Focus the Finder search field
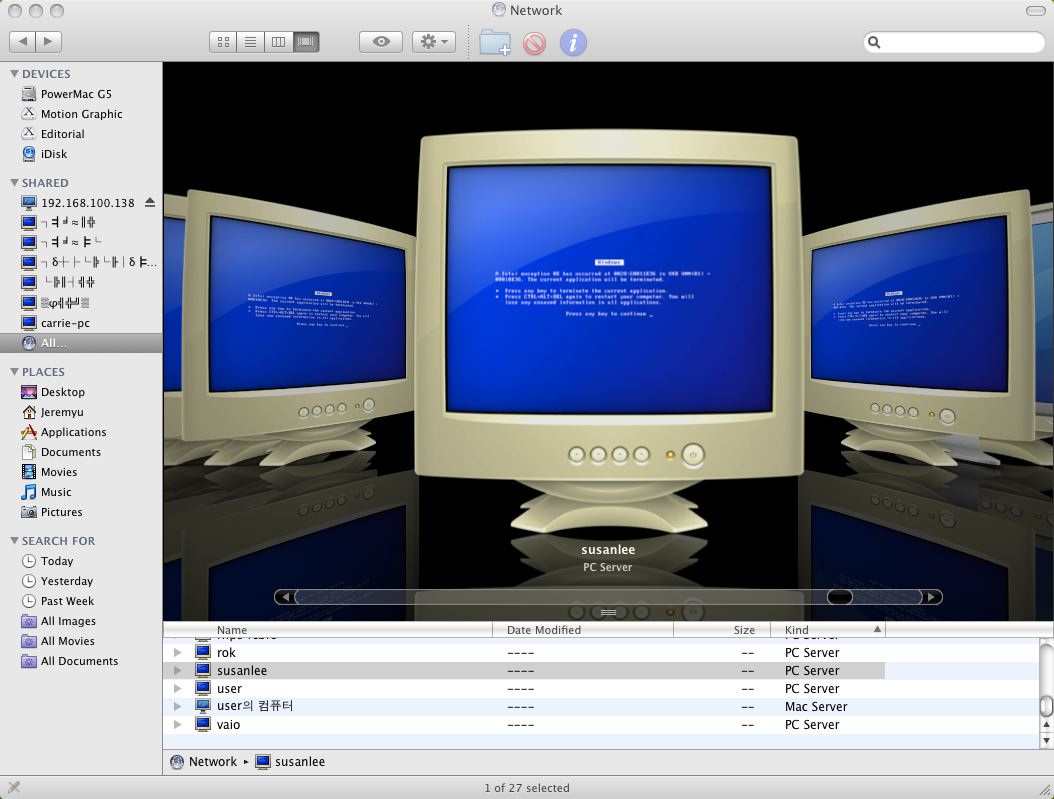 954,42
